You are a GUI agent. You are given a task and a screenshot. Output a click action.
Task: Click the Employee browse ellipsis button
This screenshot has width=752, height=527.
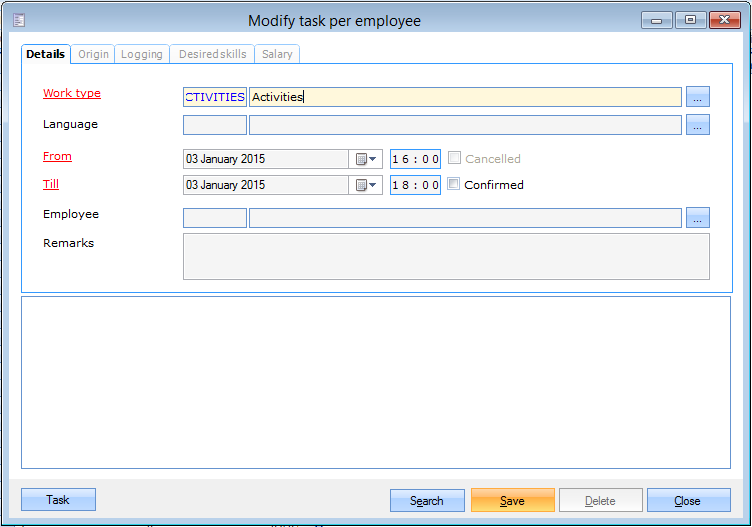tap(698, 218)
